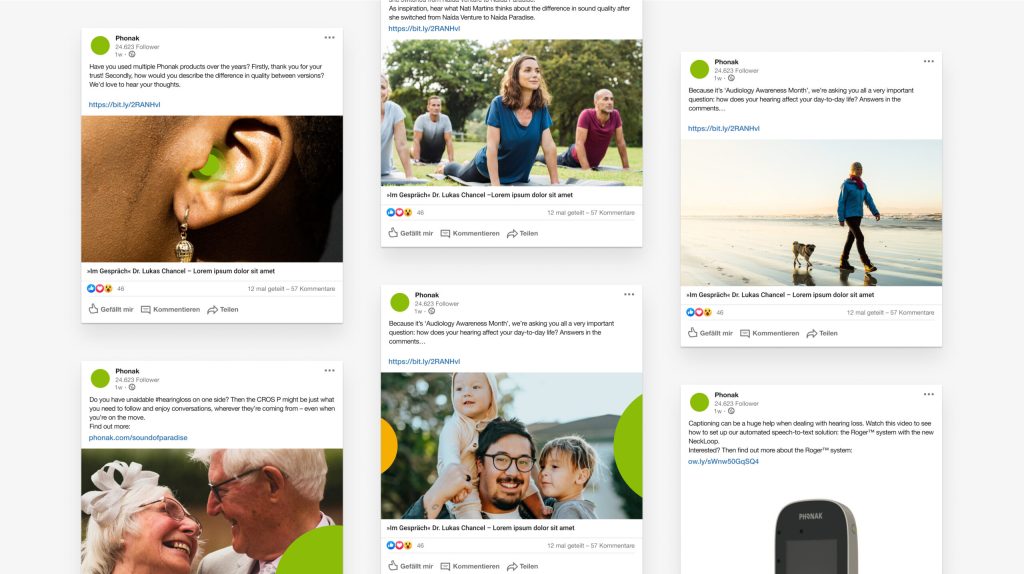
Task: Open ow.ly link in Roger post
Action: click(723, 462)
